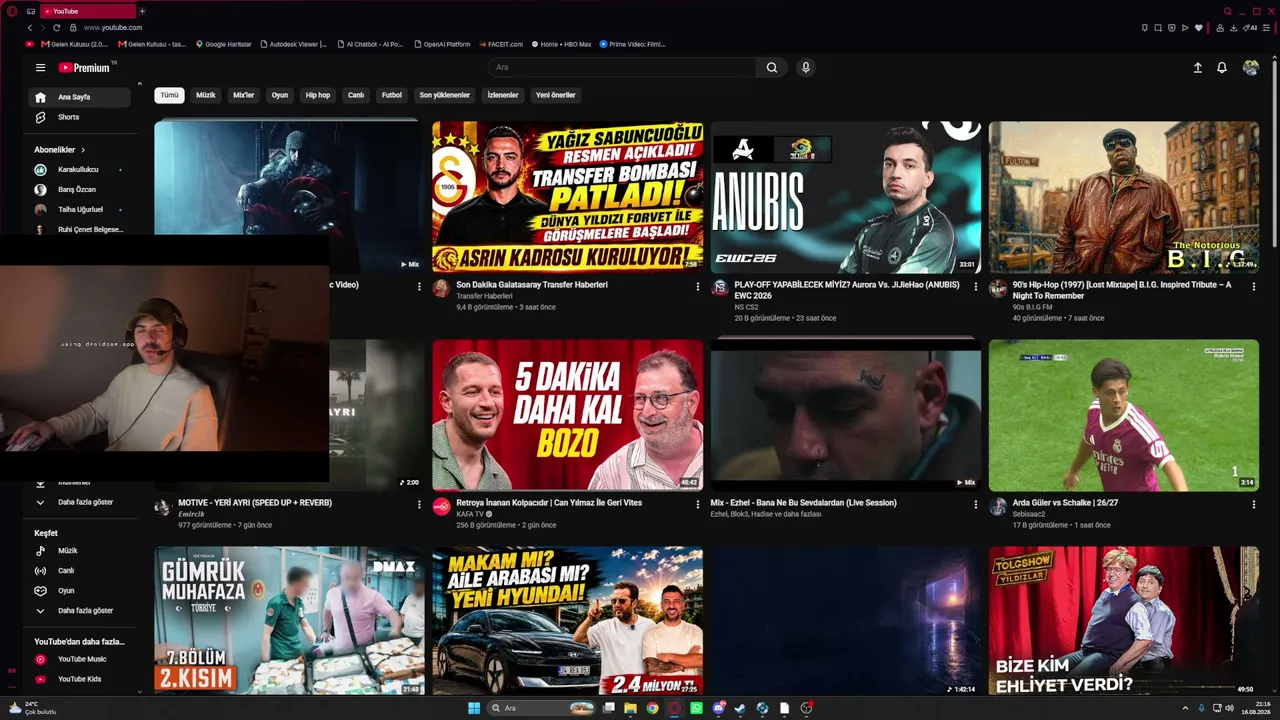Open the notifications bell
The image size is (1280, 720).
tap(1222, 68)
